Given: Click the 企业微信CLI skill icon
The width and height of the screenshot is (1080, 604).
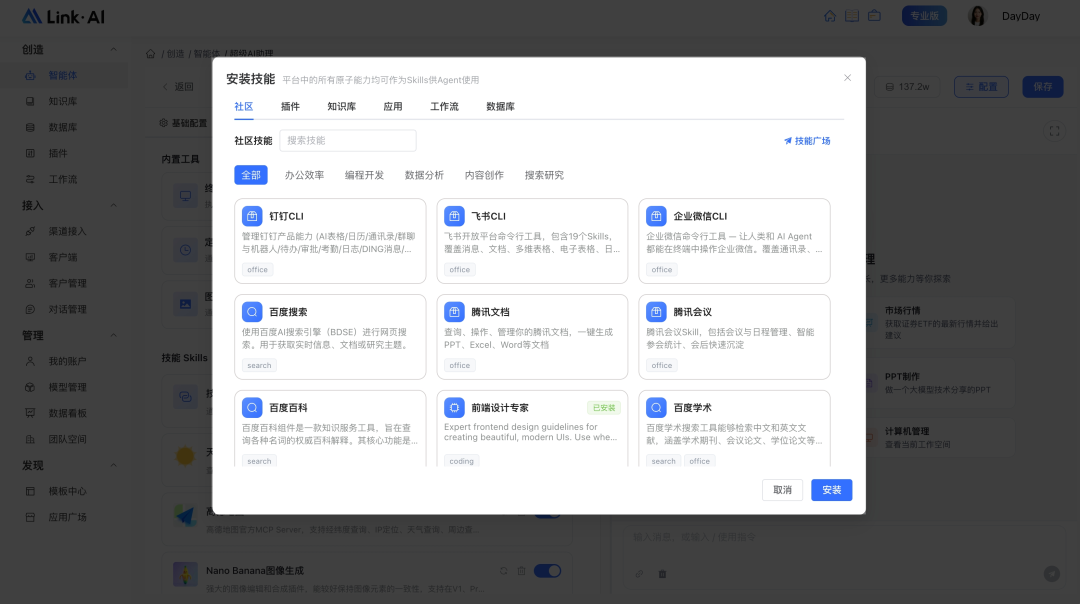Looking at the screenshot, I should [656, 216].
